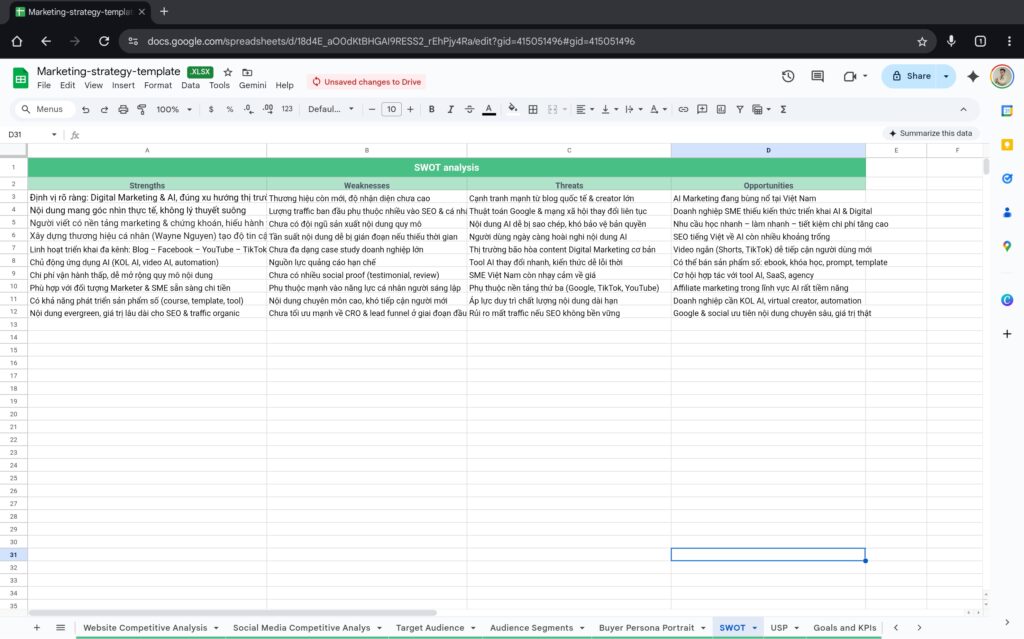Click Unsaved changes to Drive status
Image resolution: width=1024 pixels, height=639 pixels.
tap(366, 82)
